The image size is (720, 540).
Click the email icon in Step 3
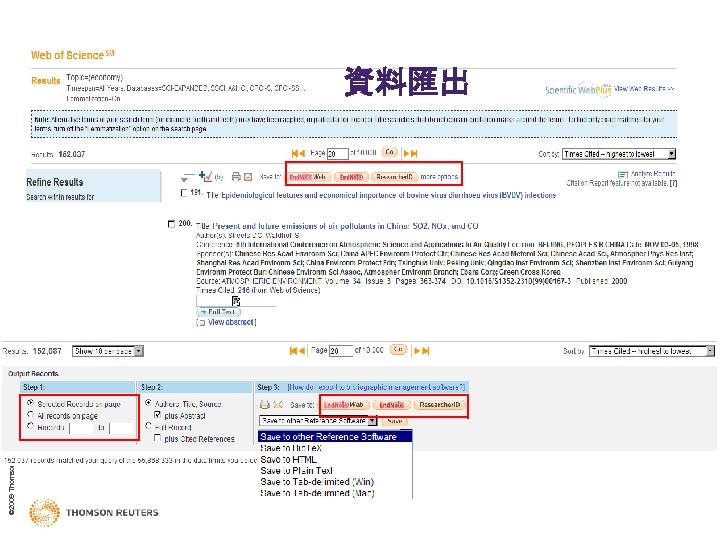pyautogui.click(x=278, y=405)
